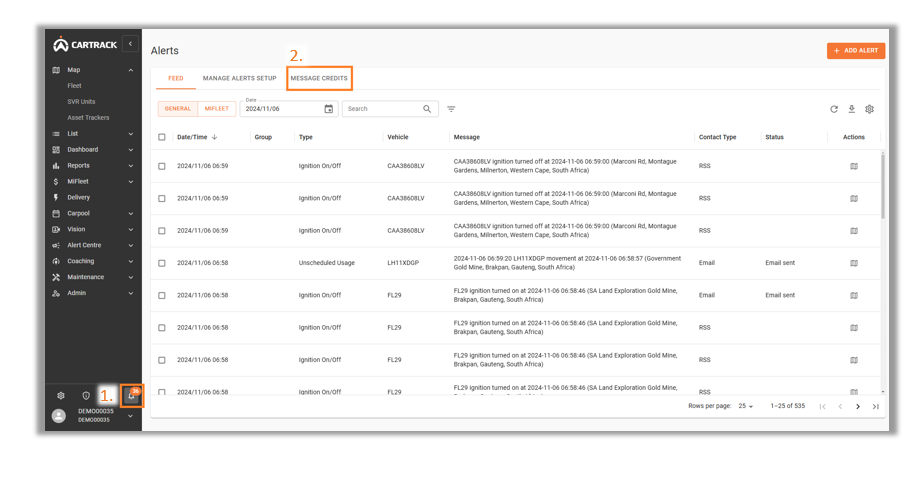Collapse the Map section chevron

coord(131,70)
